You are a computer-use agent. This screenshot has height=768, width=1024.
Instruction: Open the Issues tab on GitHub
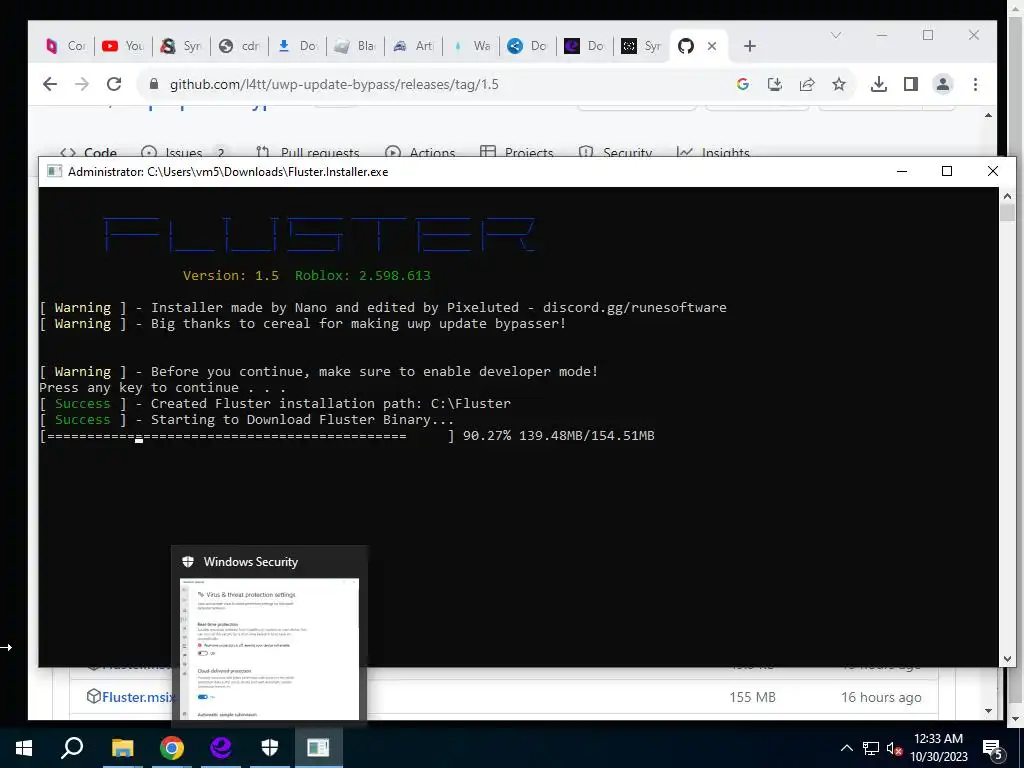tap(184, 152)
